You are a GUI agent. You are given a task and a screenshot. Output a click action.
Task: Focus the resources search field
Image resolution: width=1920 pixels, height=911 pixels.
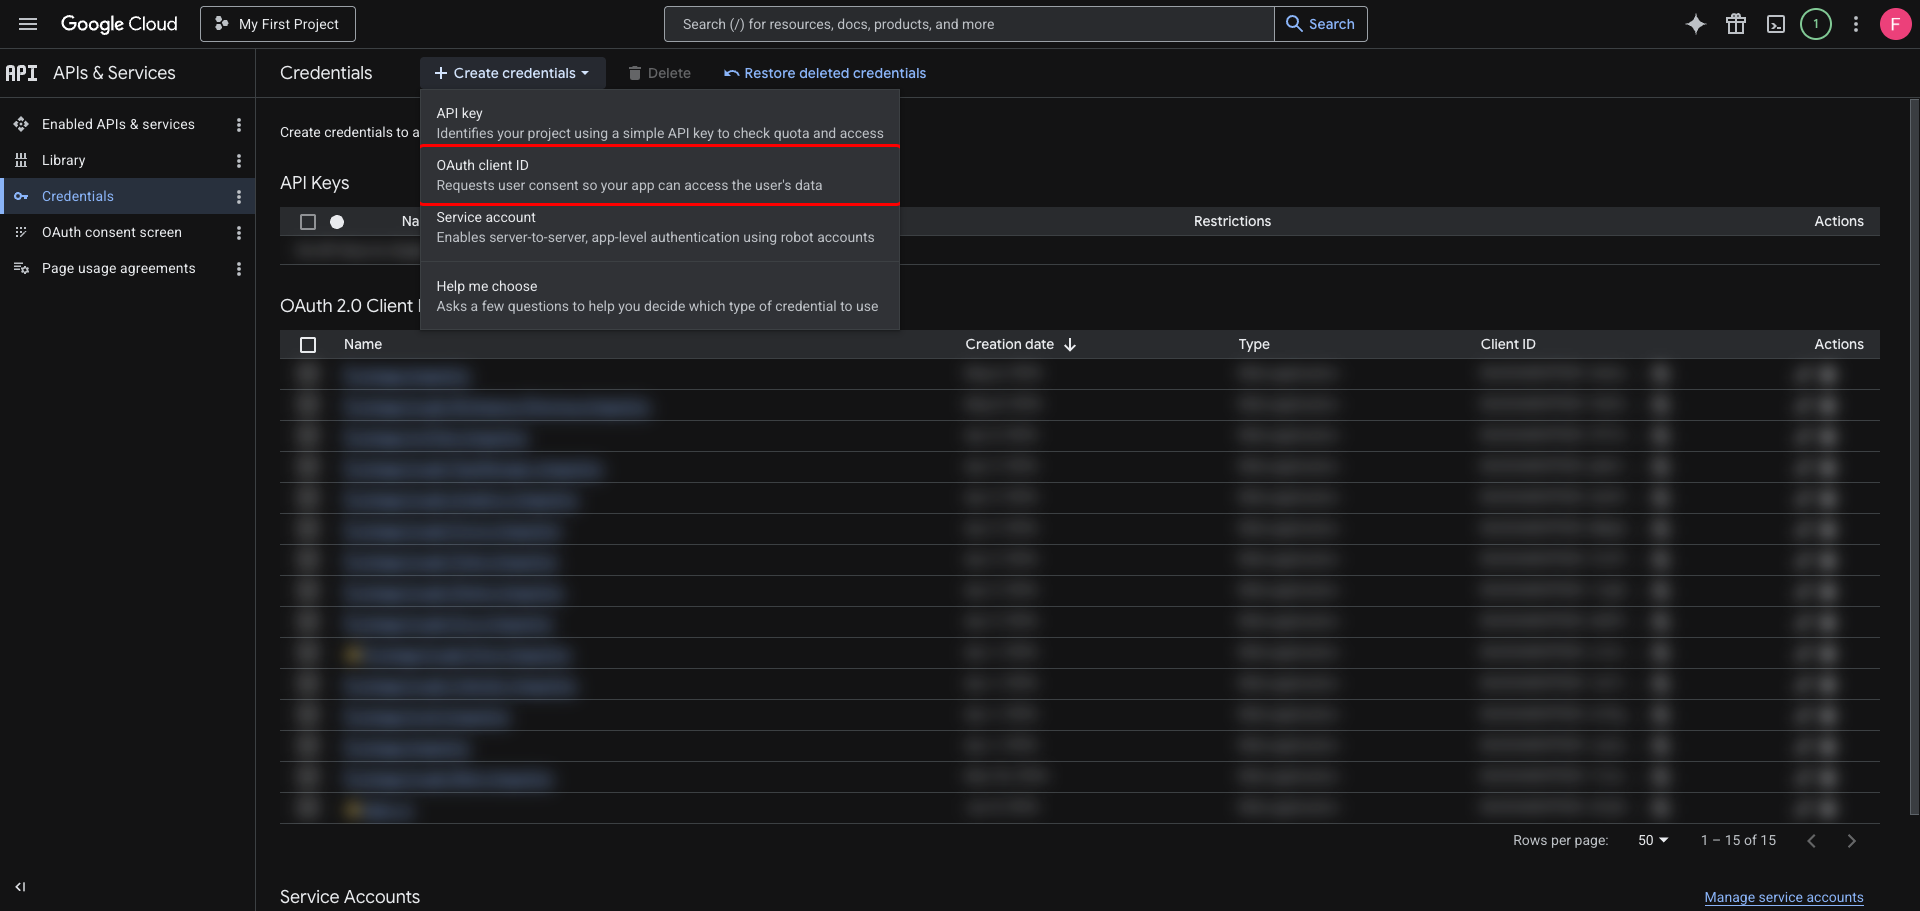pyautogui.click(x=969, y=24)
